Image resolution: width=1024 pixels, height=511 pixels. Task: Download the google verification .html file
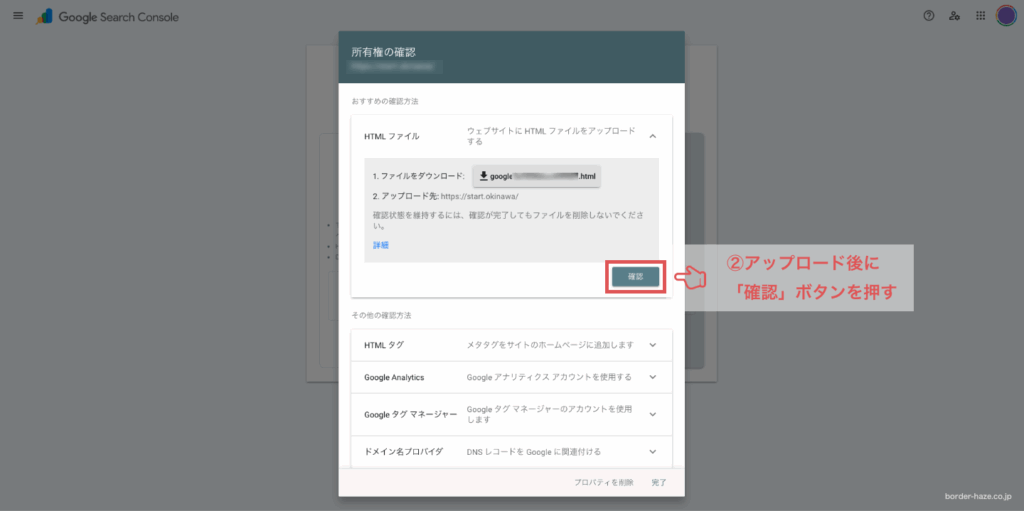[537, 176]
